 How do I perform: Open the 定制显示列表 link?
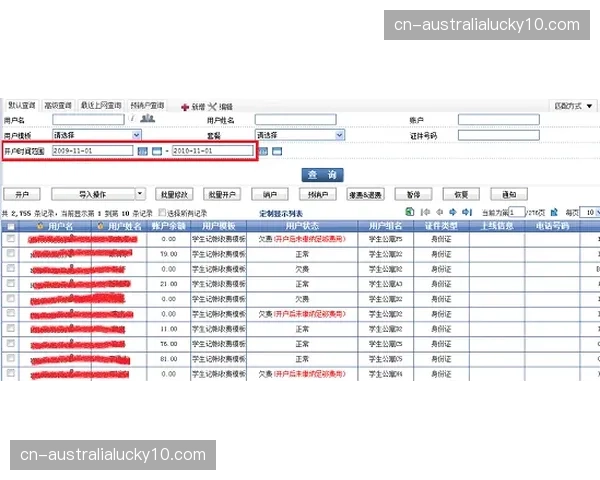[x=281, y=214]
